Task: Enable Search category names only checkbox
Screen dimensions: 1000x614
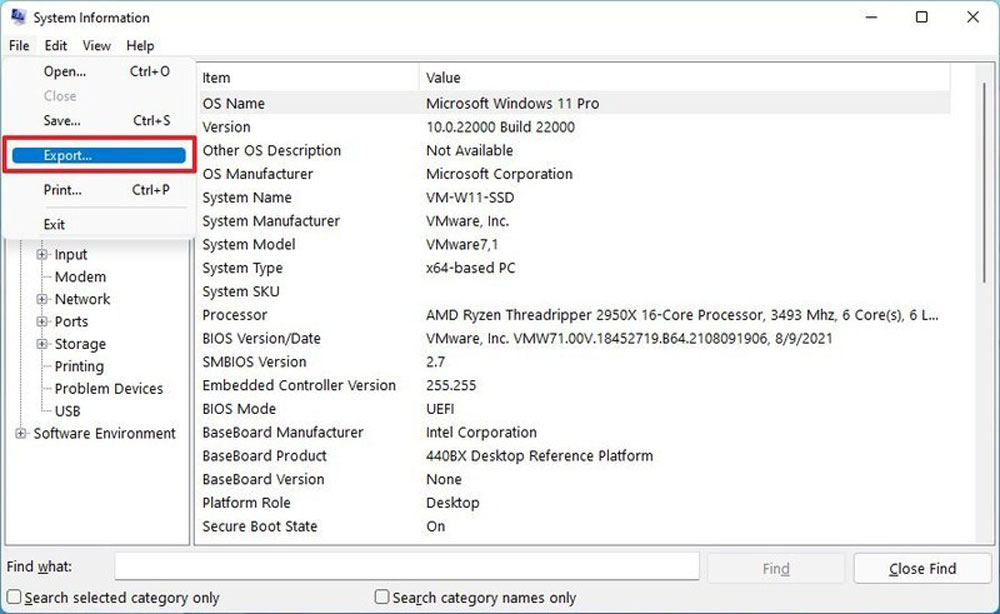Action: tap(382, 597)
